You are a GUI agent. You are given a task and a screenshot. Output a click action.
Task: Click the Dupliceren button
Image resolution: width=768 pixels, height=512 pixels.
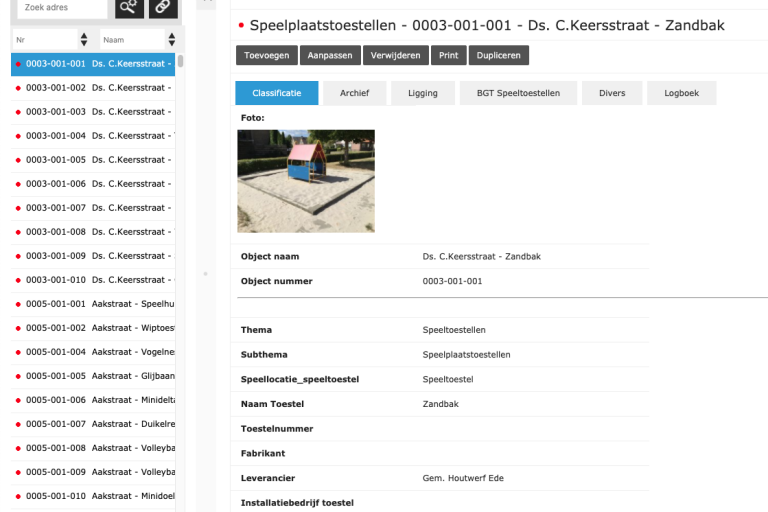498,55
